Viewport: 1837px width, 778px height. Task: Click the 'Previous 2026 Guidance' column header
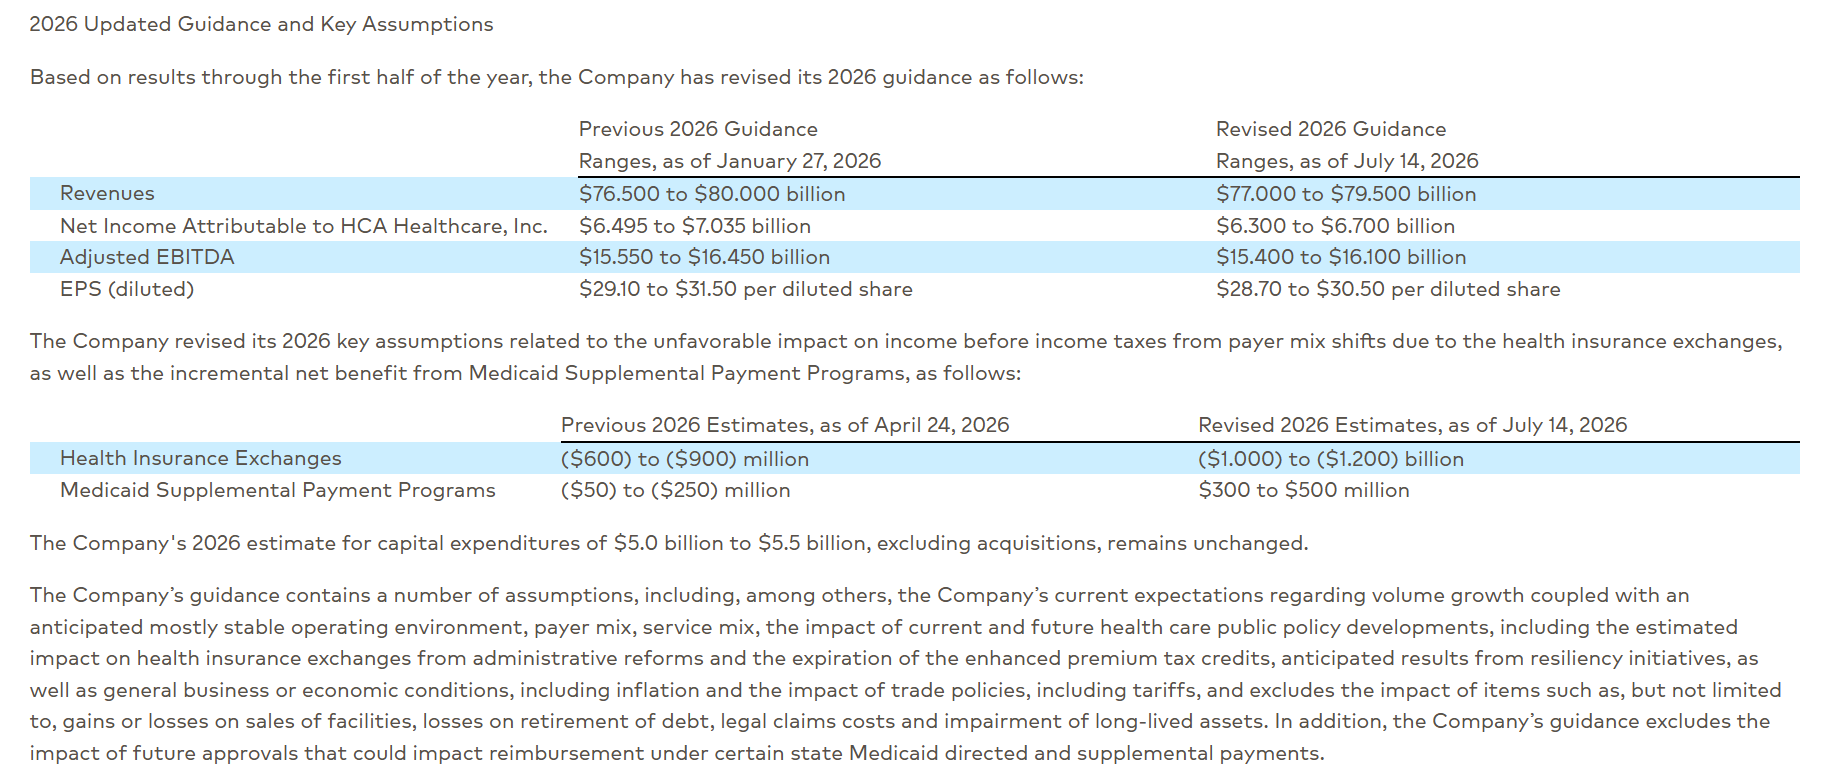[698, 129]
